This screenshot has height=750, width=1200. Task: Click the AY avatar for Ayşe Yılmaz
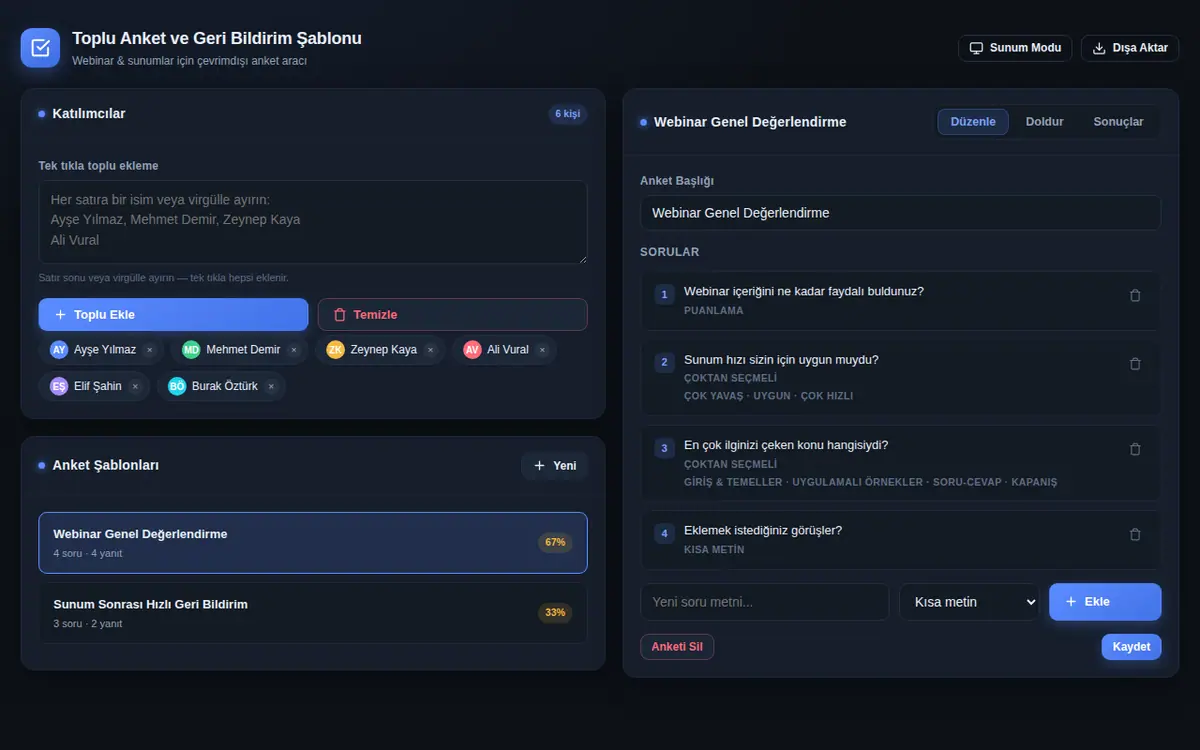59,350
